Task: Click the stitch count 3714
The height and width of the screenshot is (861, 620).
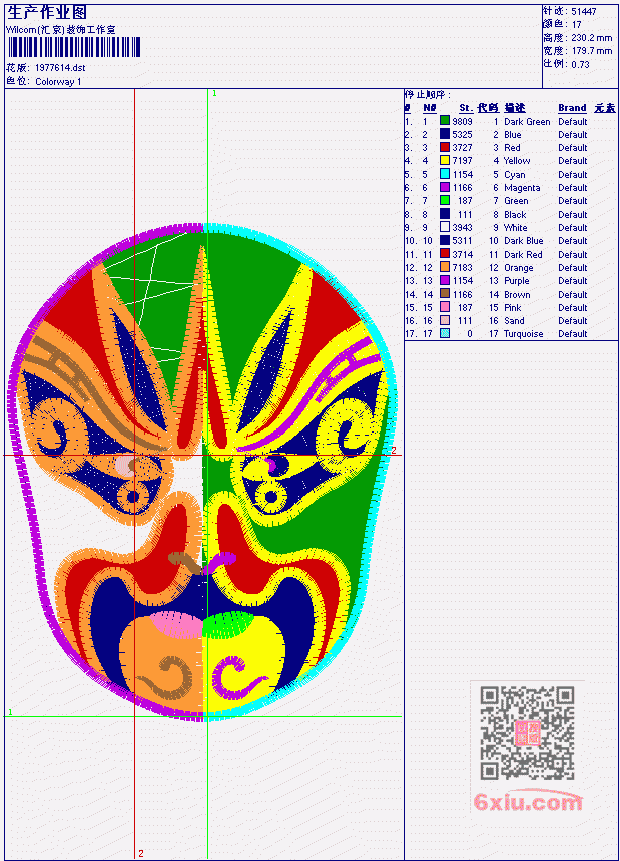Action: [x=462, y=255]
